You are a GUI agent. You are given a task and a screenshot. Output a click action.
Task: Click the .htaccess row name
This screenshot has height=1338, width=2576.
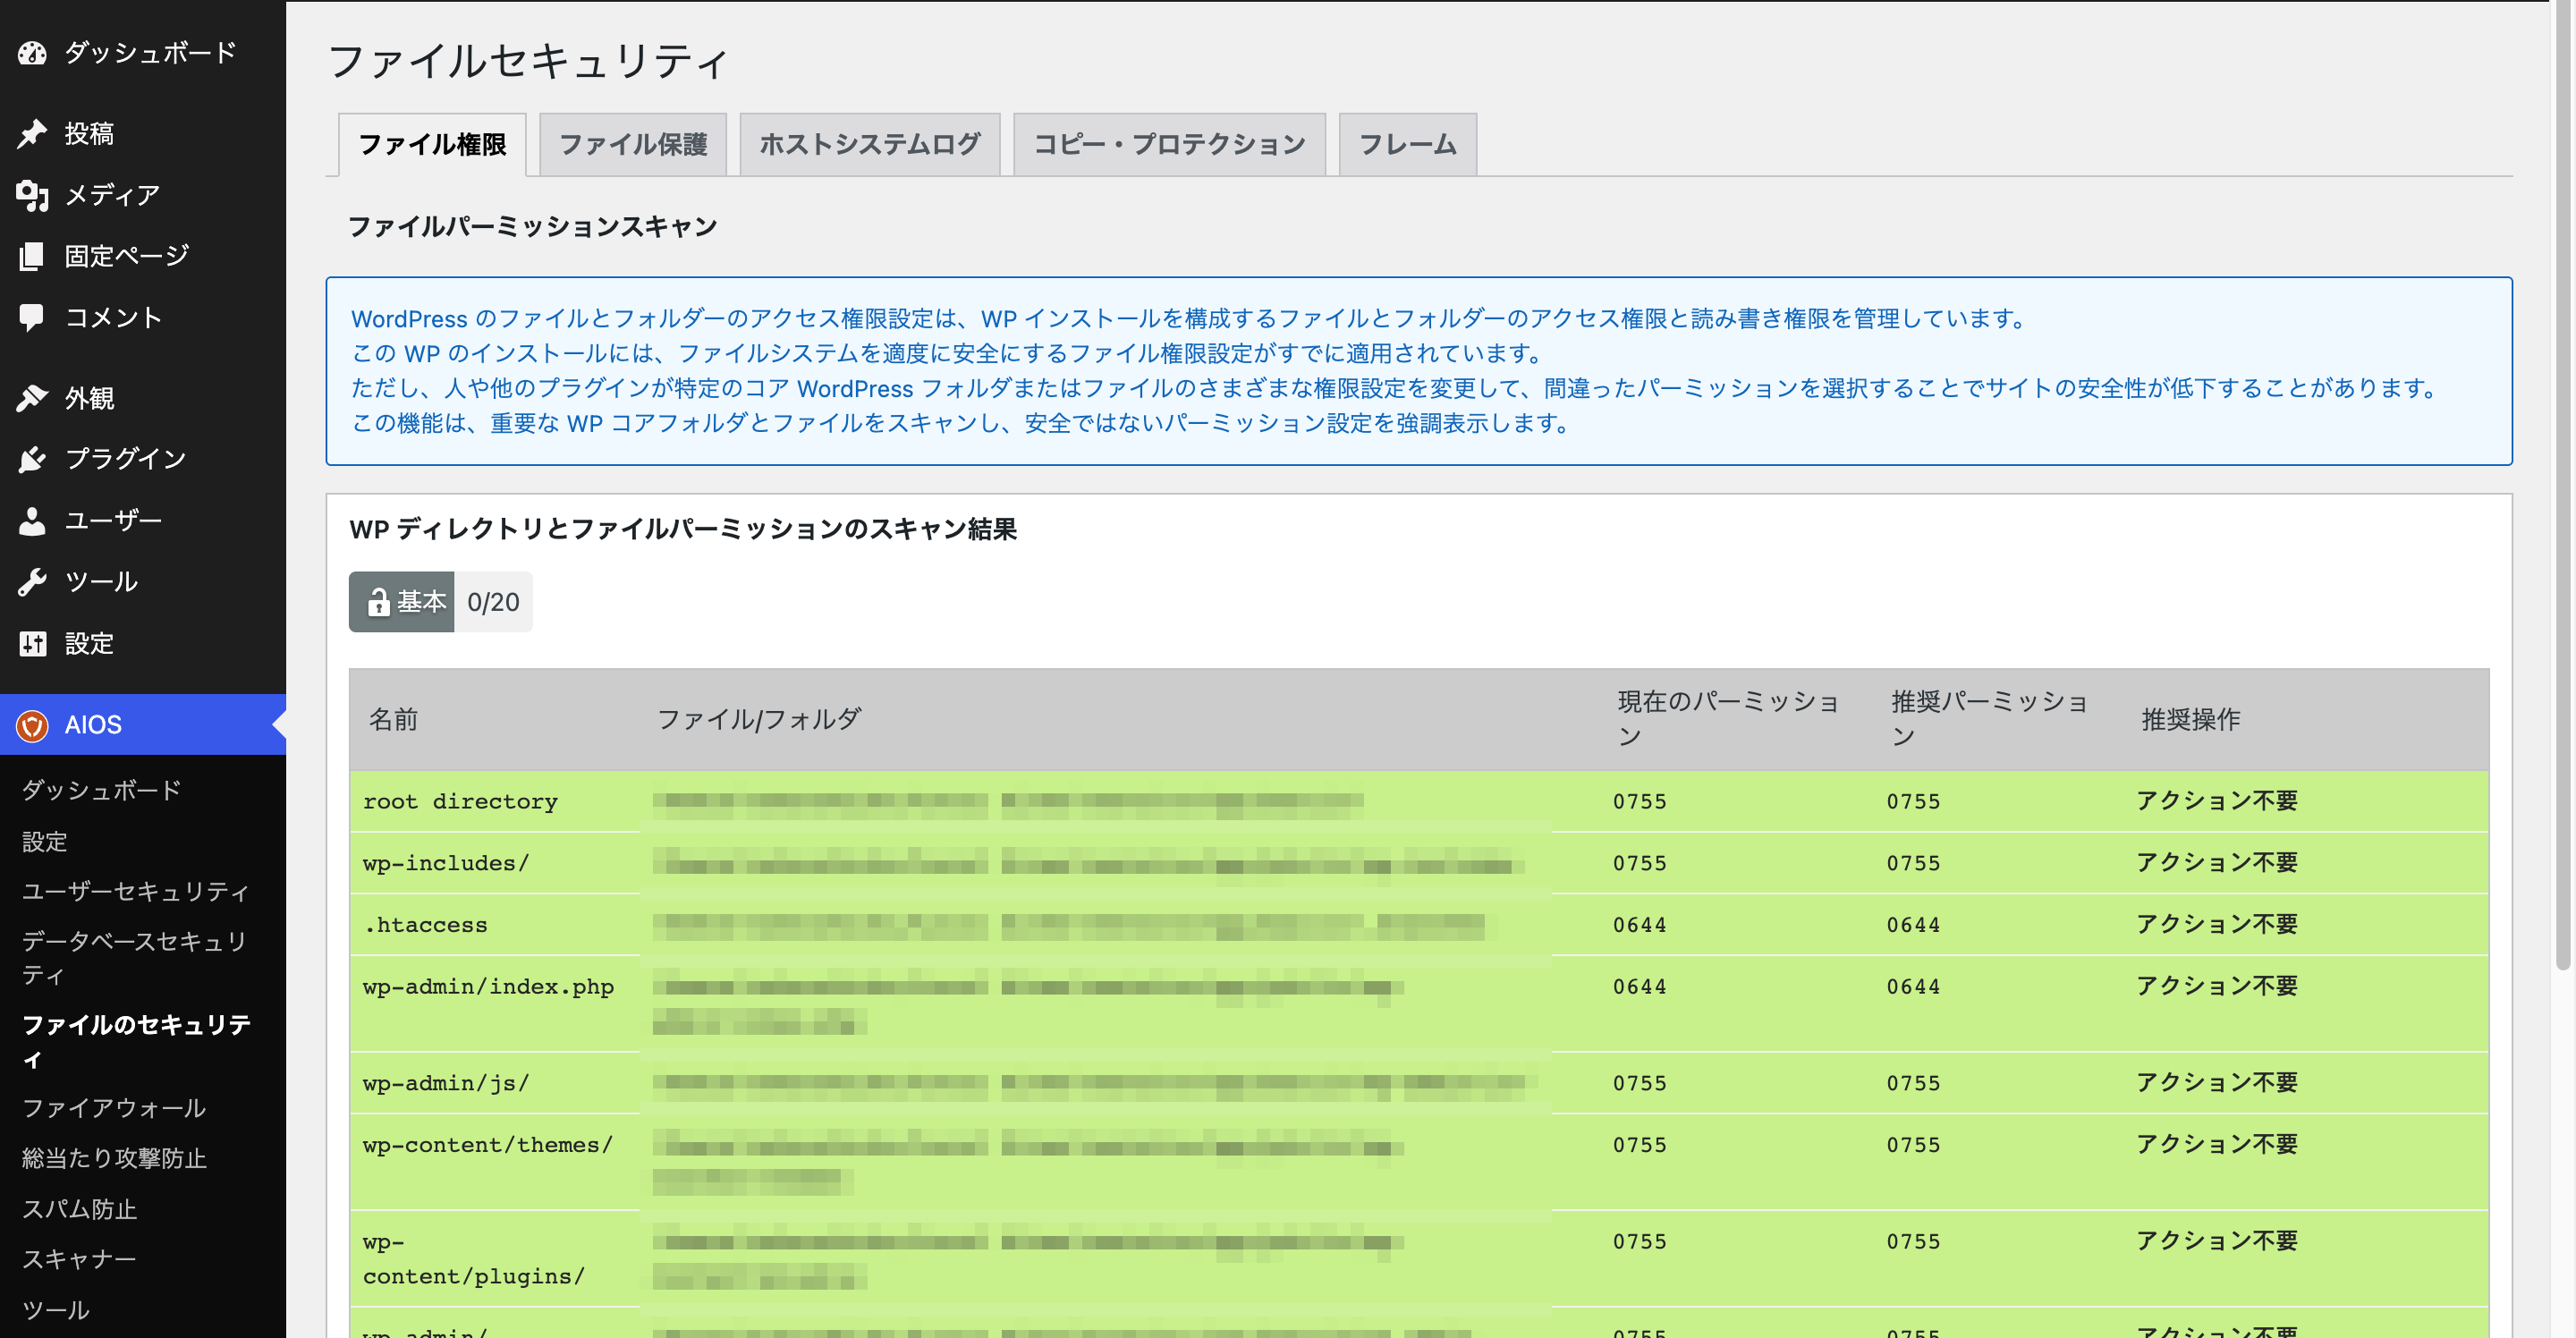(425, 925)
